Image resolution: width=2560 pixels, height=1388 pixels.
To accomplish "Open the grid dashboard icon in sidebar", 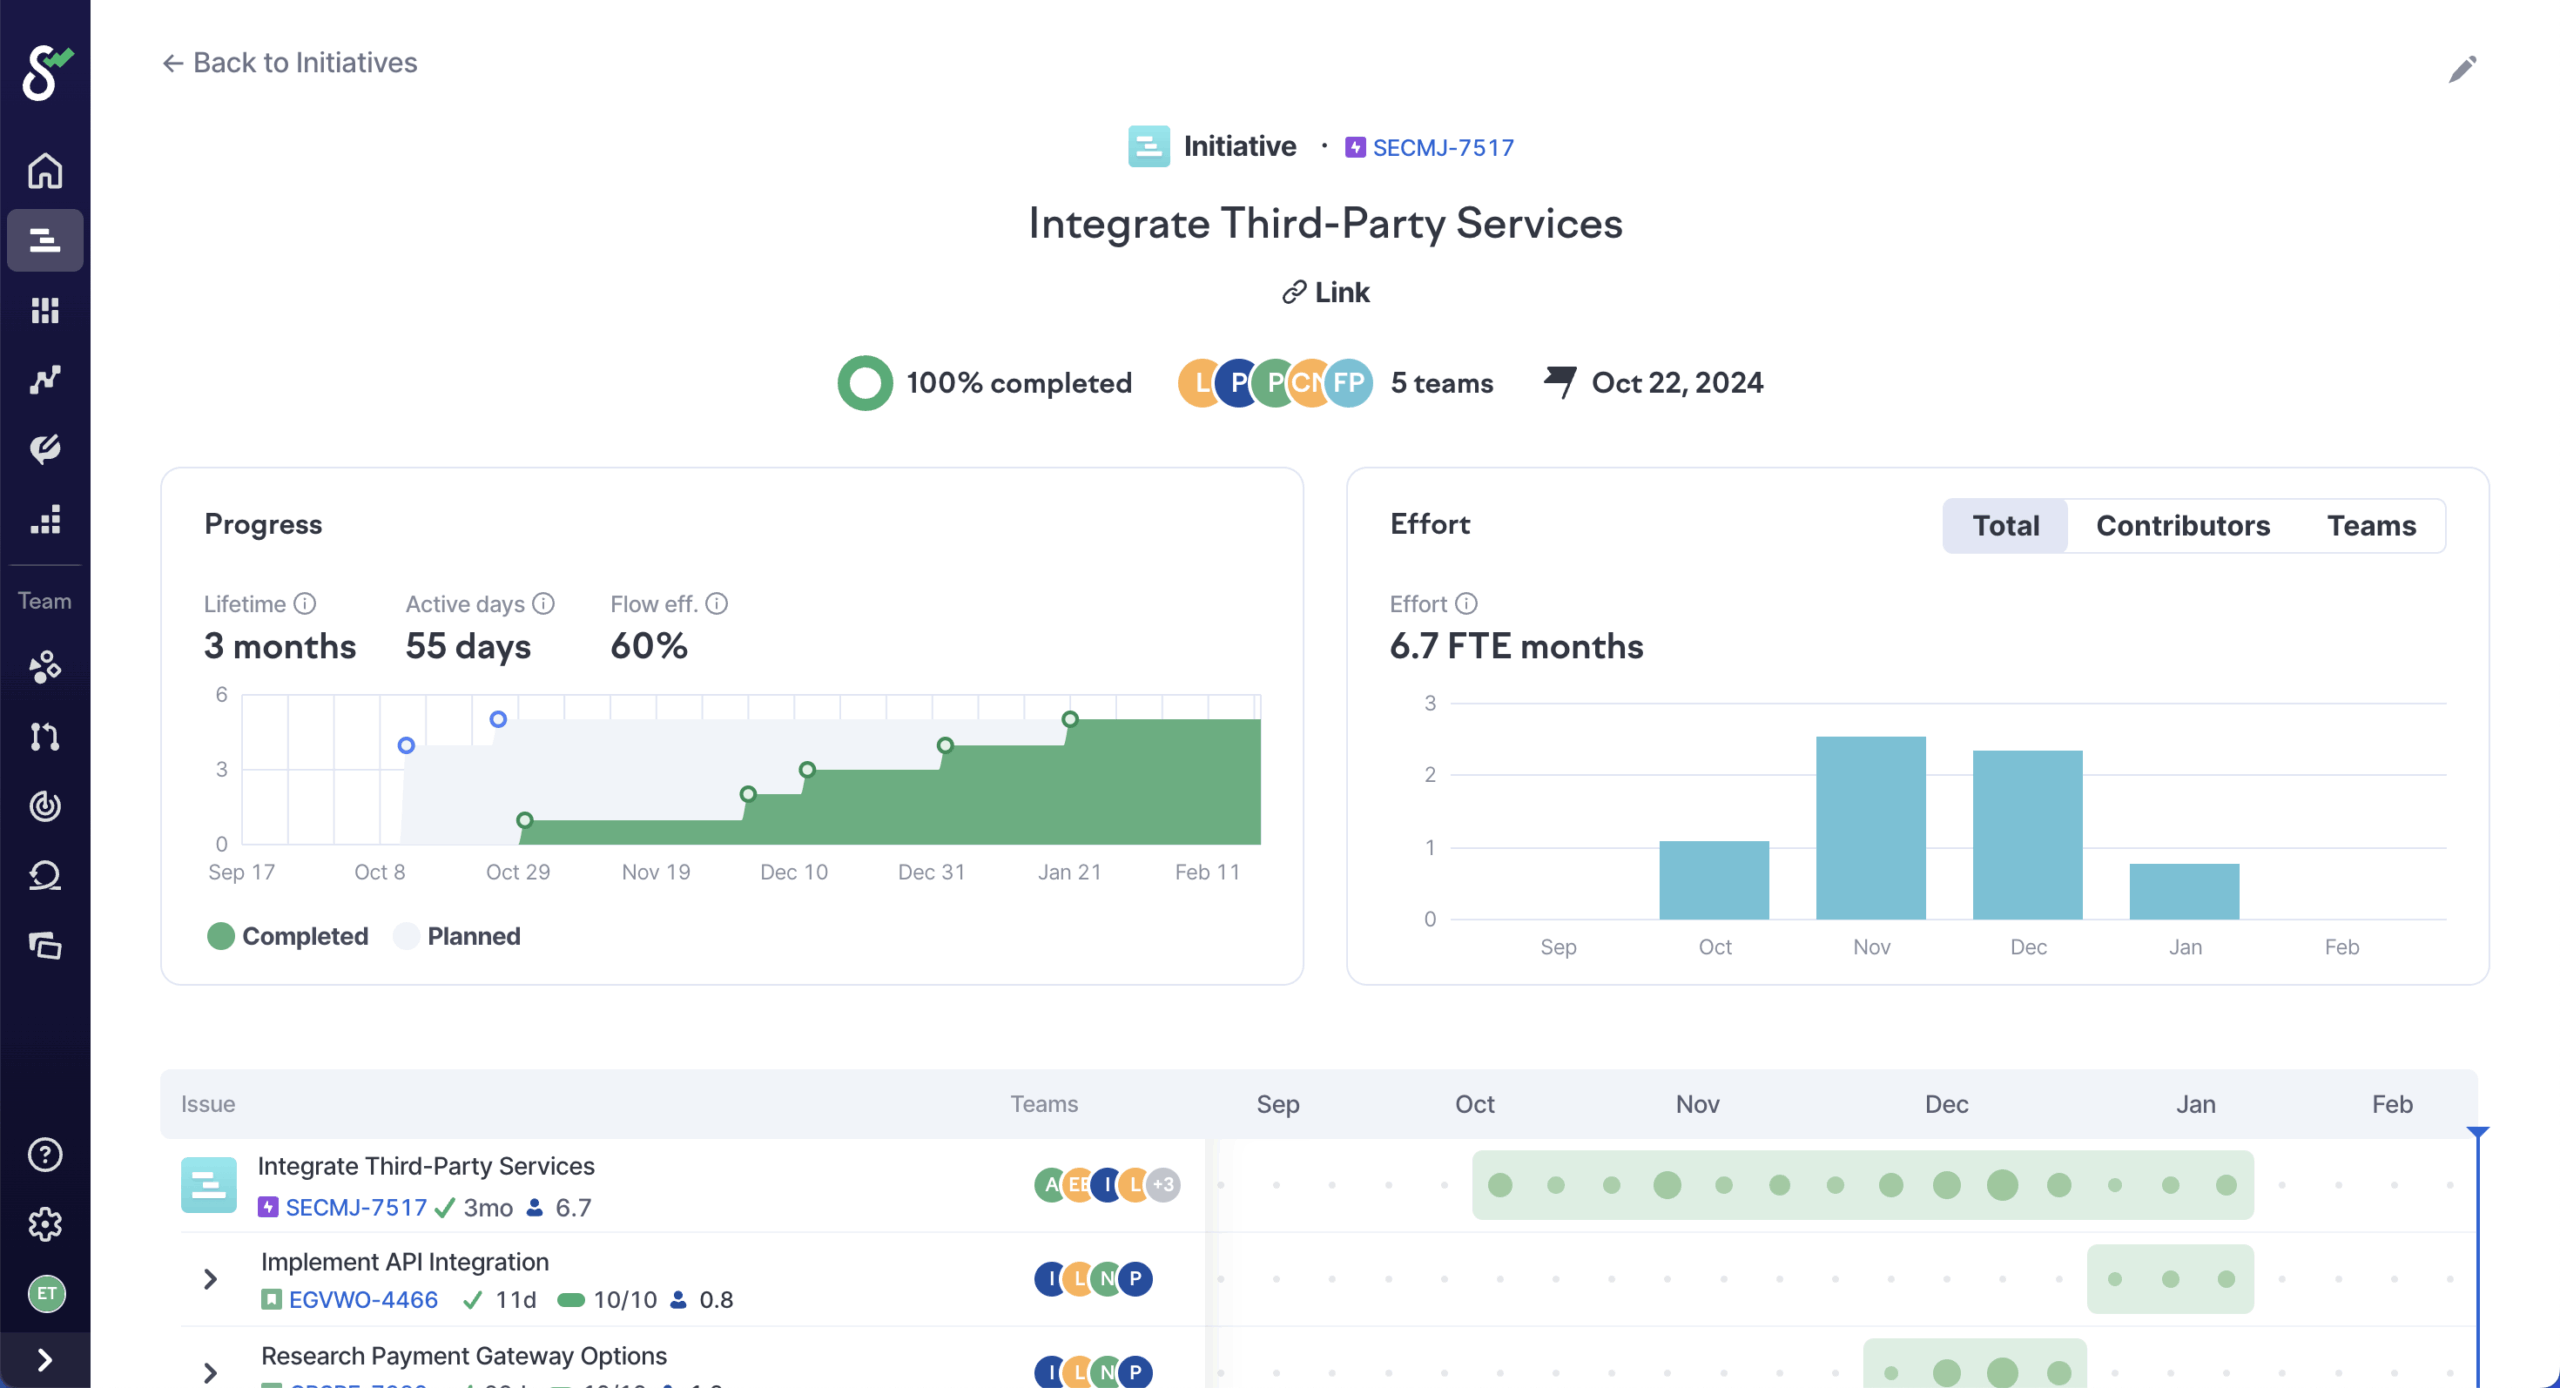I will click(x=45, y=310).
